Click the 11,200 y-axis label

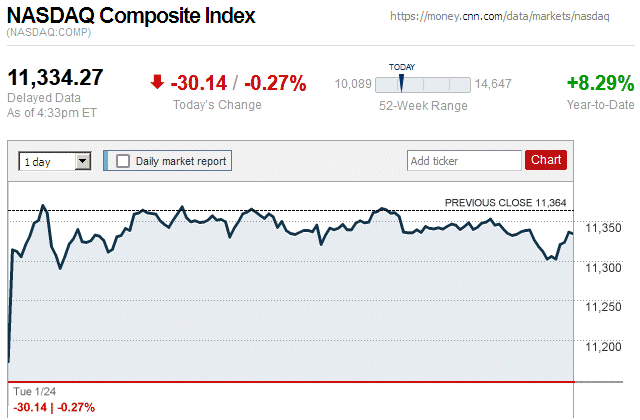tap(602, 347)
